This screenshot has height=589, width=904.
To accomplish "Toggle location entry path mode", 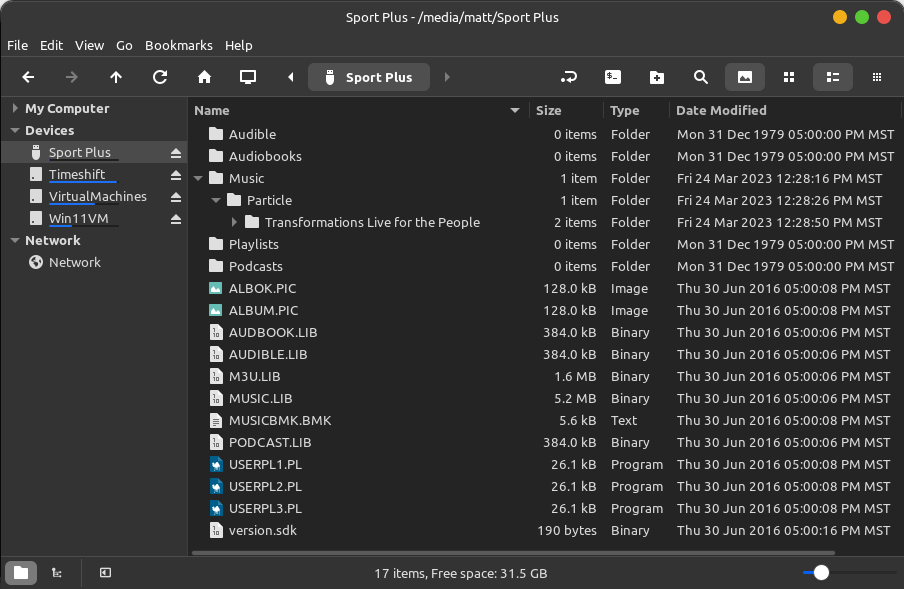I will point(569,77).
